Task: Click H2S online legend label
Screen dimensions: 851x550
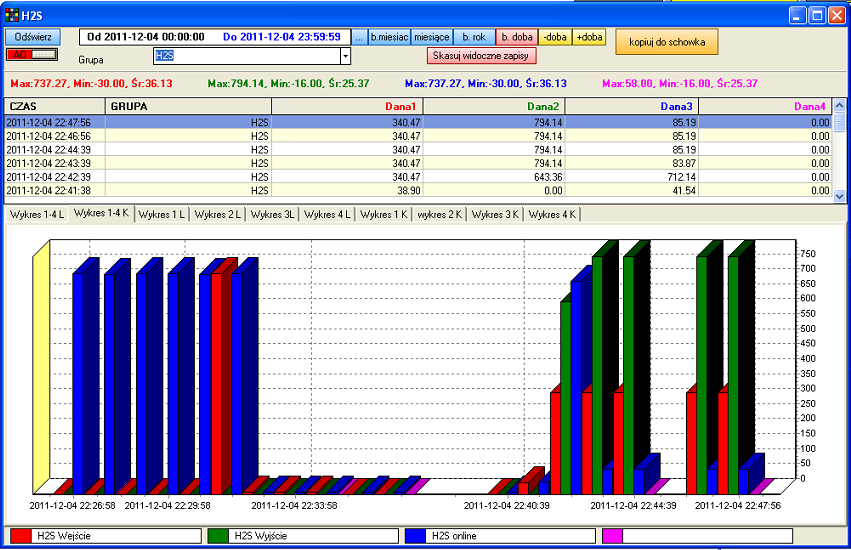Action: coord(454,536)
